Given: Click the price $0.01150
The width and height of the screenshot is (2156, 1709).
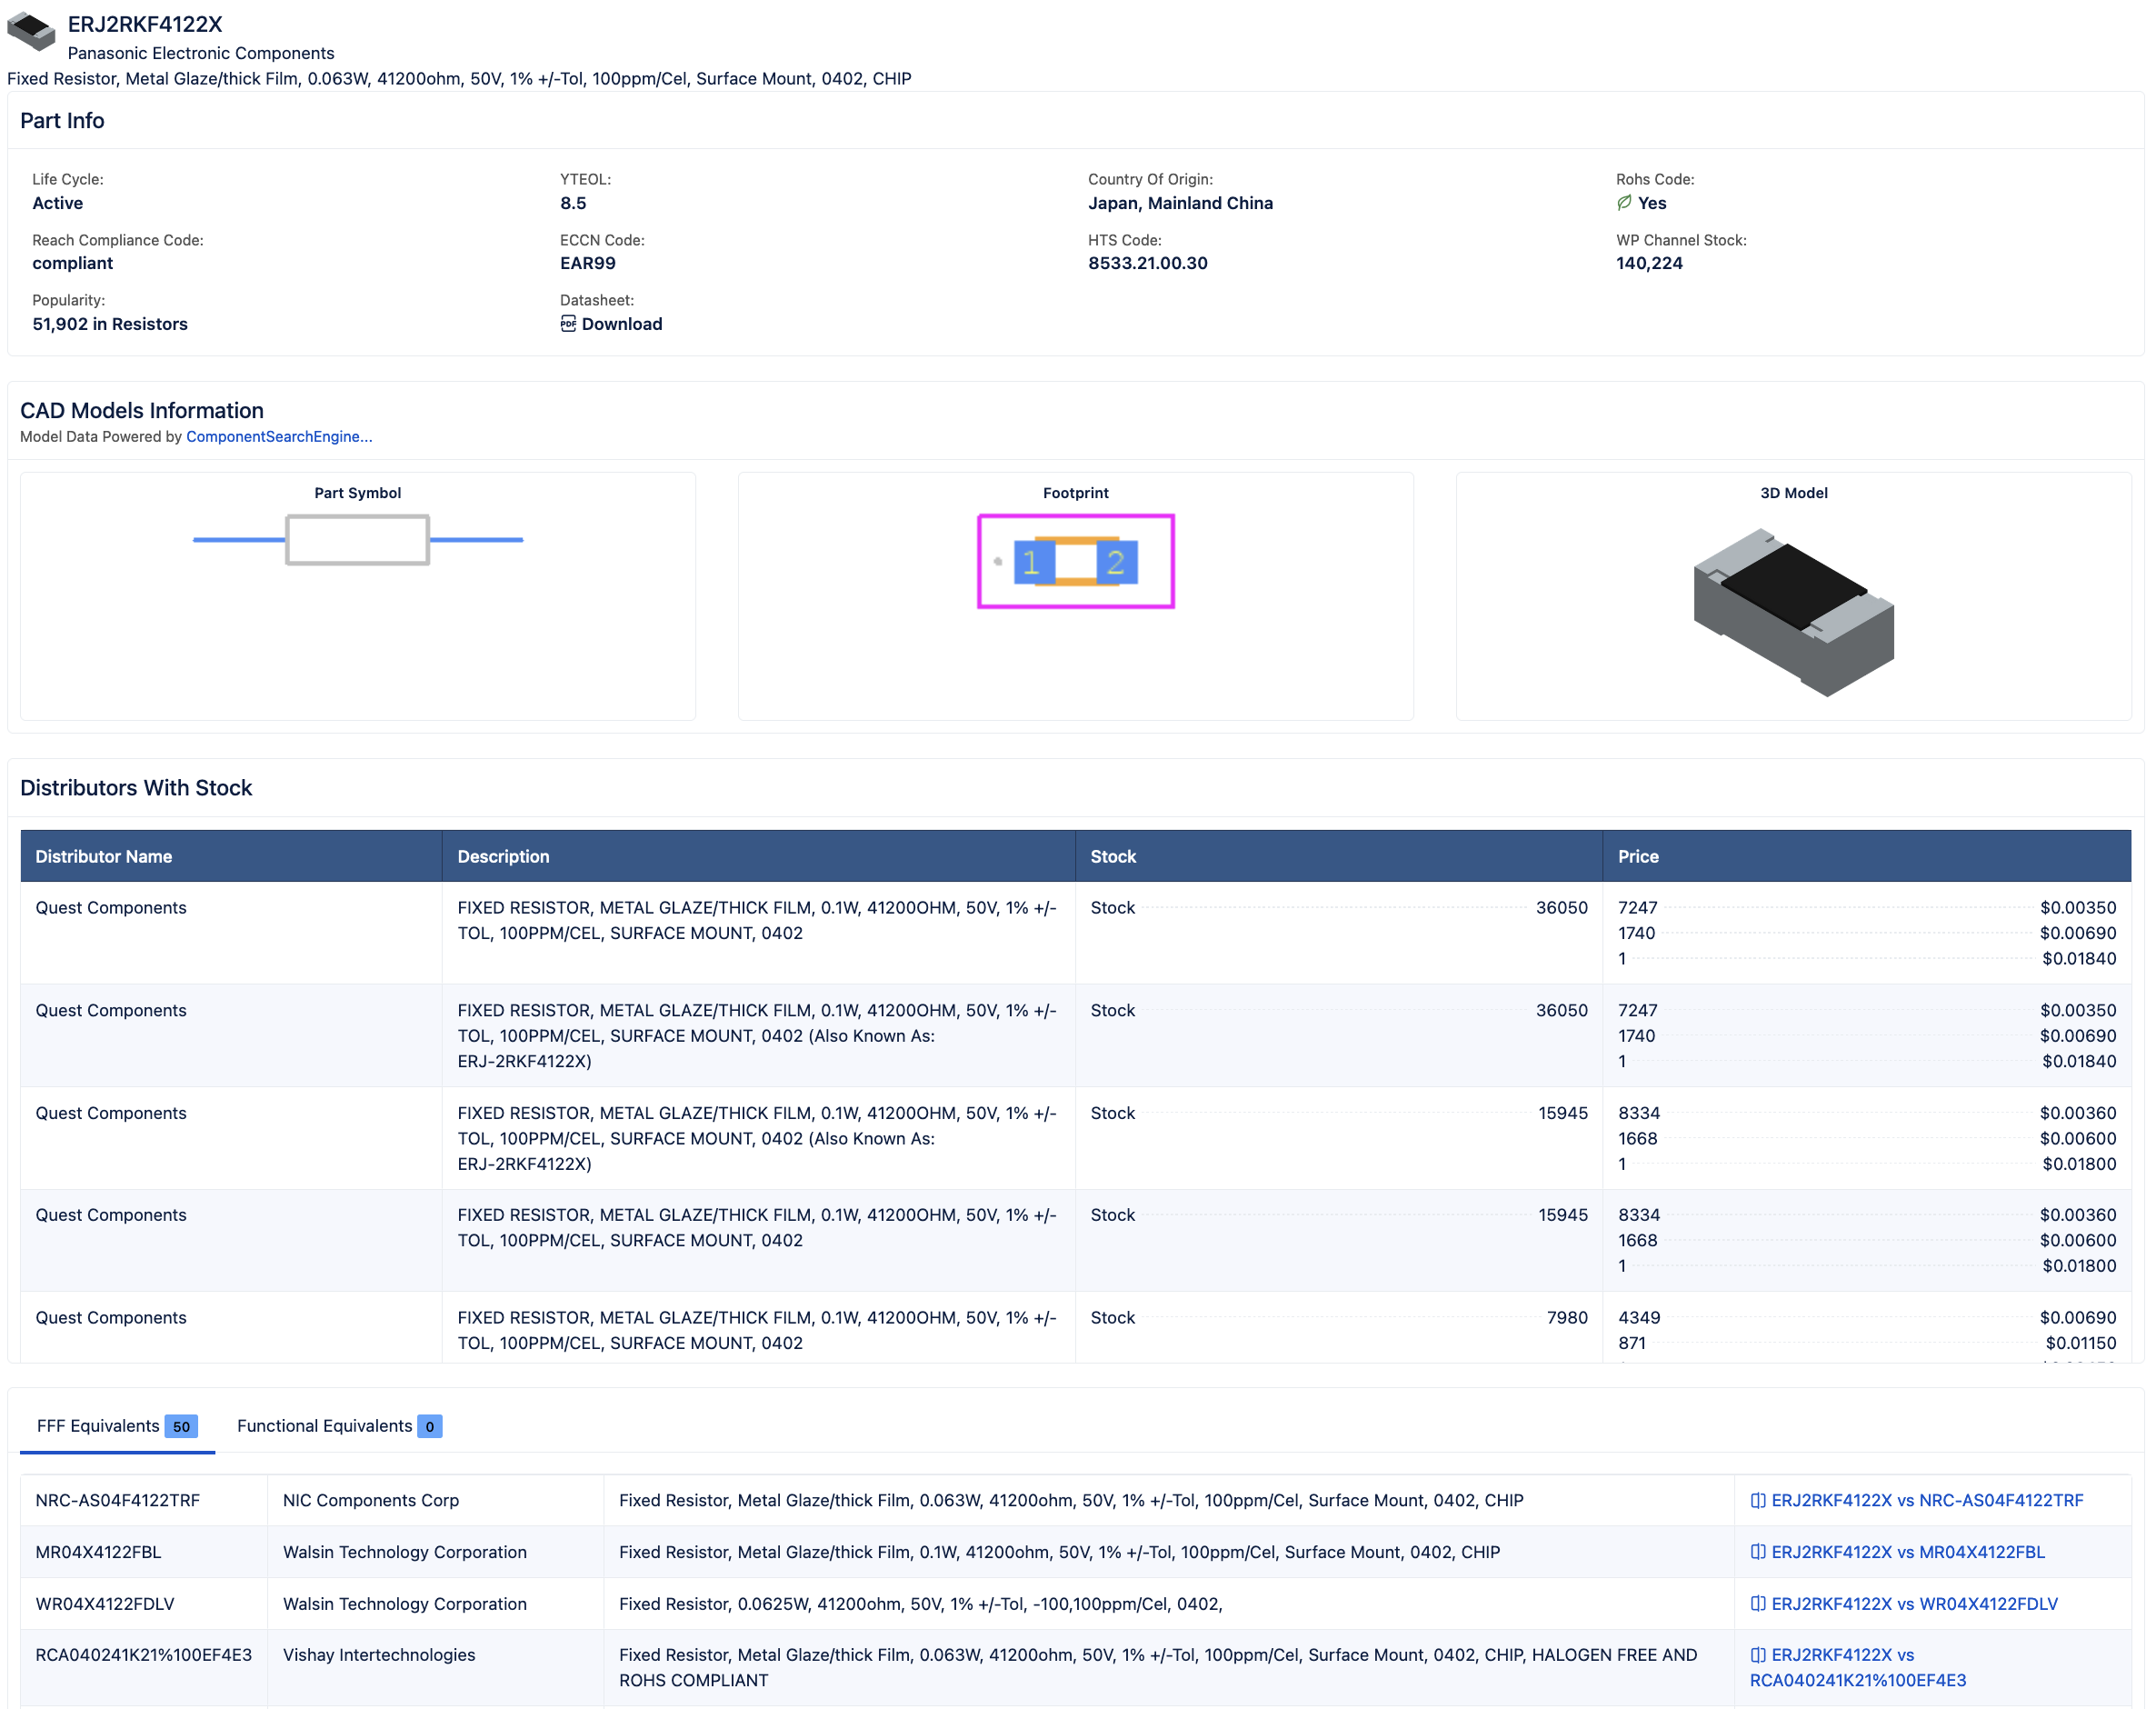Looking at the screenshot, I should [x=2080, y=1342].
